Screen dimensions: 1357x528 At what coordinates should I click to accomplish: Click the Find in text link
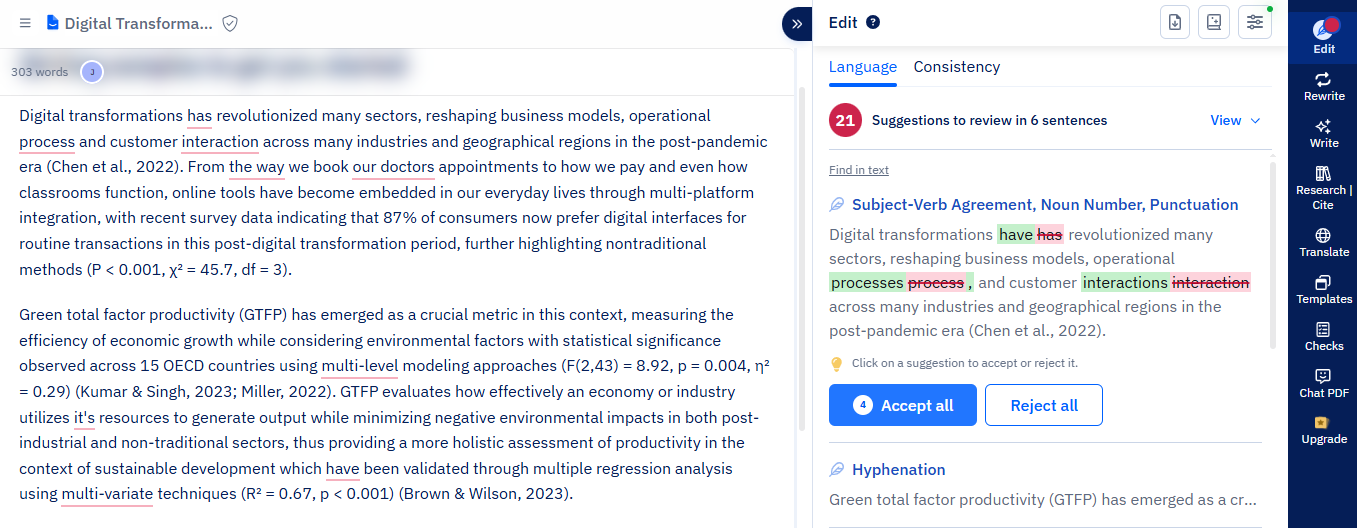[859, 170]
